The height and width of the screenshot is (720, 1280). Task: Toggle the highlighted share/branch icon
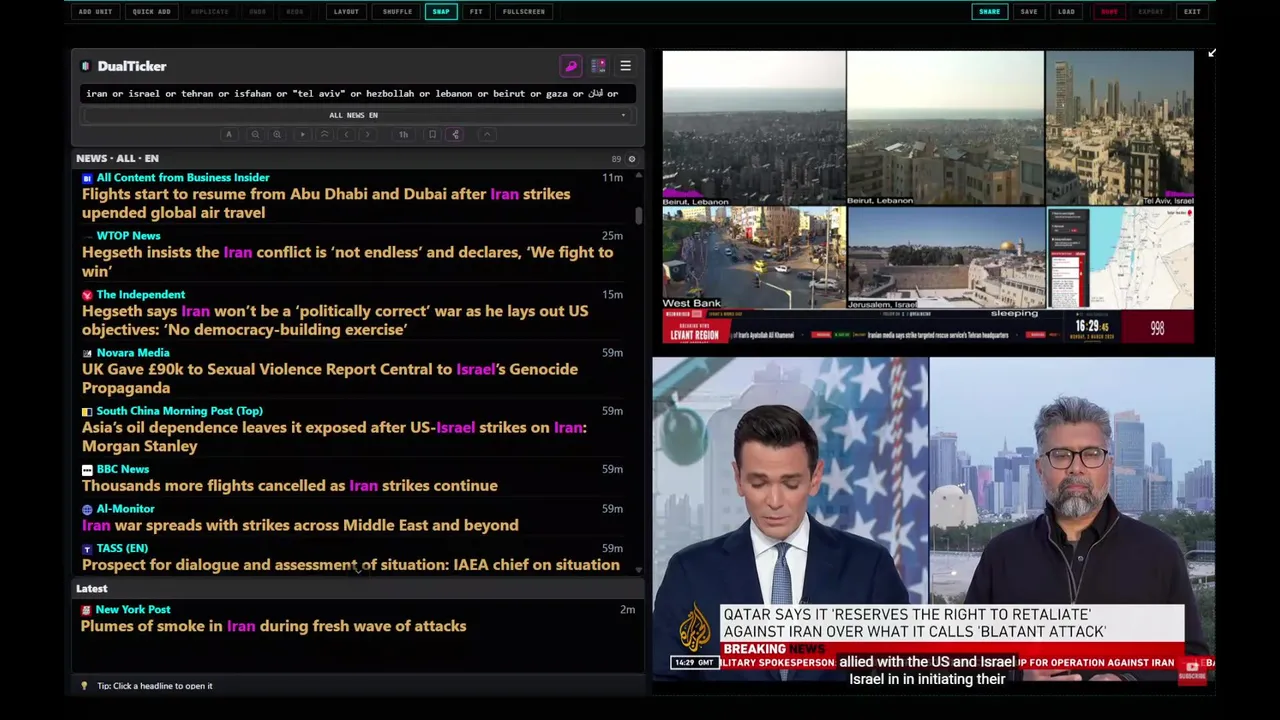[455, 135]
